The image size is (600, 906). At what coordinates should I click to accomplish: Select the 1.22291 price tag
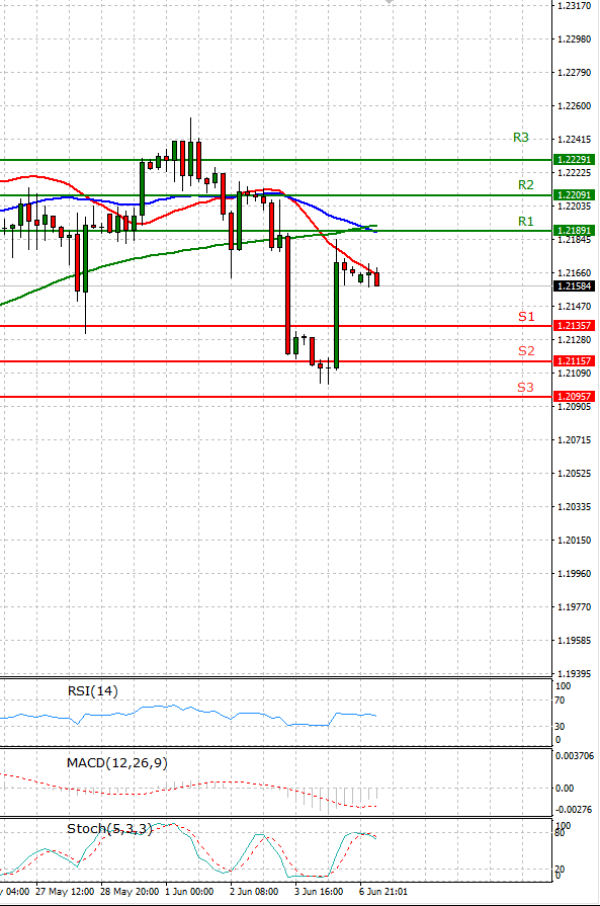click(x=573, y=159)
